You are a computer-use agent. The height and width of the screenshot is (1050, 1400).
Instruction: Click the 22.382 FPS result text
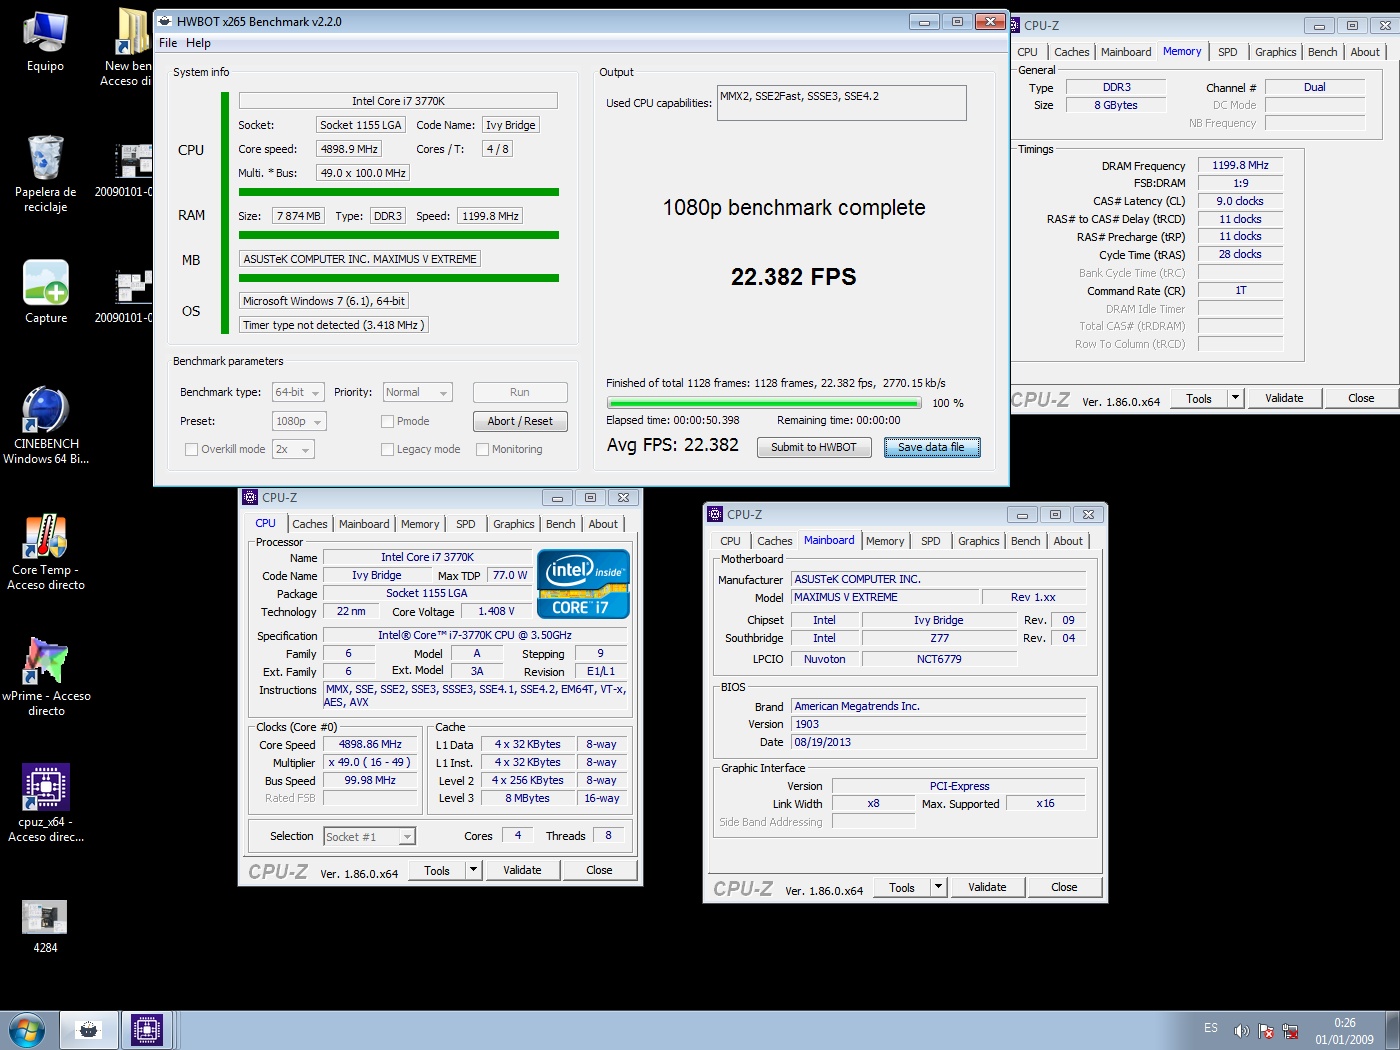tap(794, 277)
